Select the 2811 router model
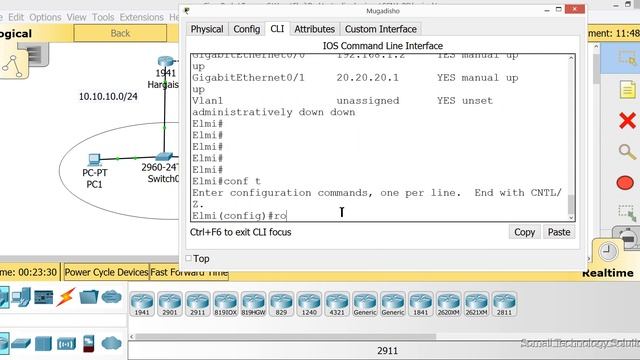Image resolution: width=640 pixels, height=360 pixels. 504,304
